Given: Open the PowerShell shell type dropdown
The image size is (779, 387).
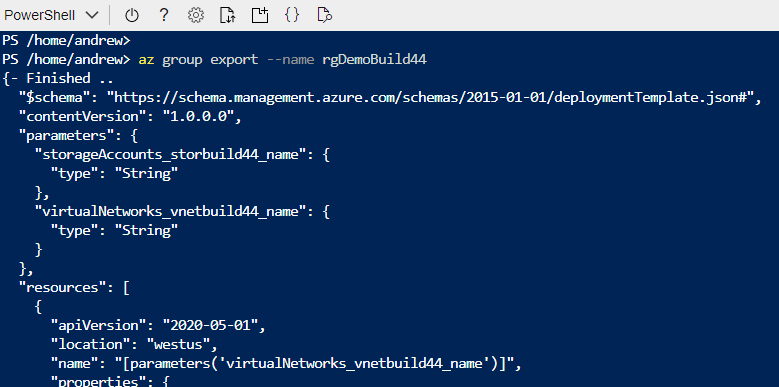Looking at the screenshot, I should (x=52, y=15).
